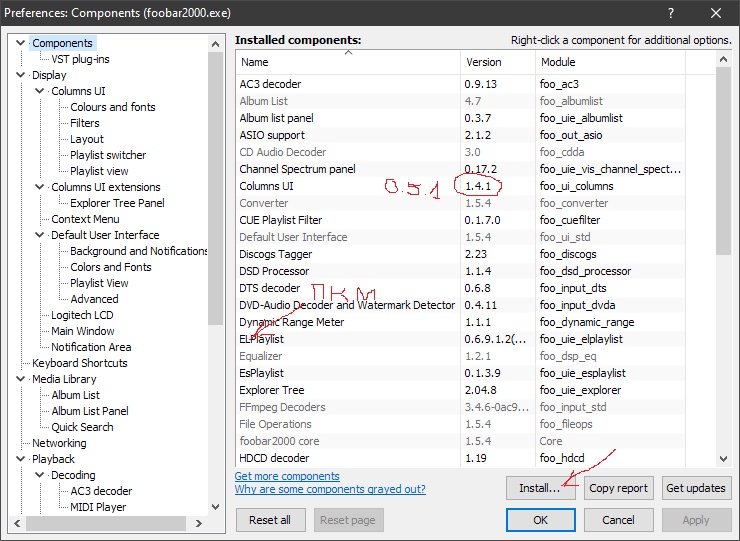Sort components by Name column header
This screenshot has width=740, height=541.
tap(347, 62)
